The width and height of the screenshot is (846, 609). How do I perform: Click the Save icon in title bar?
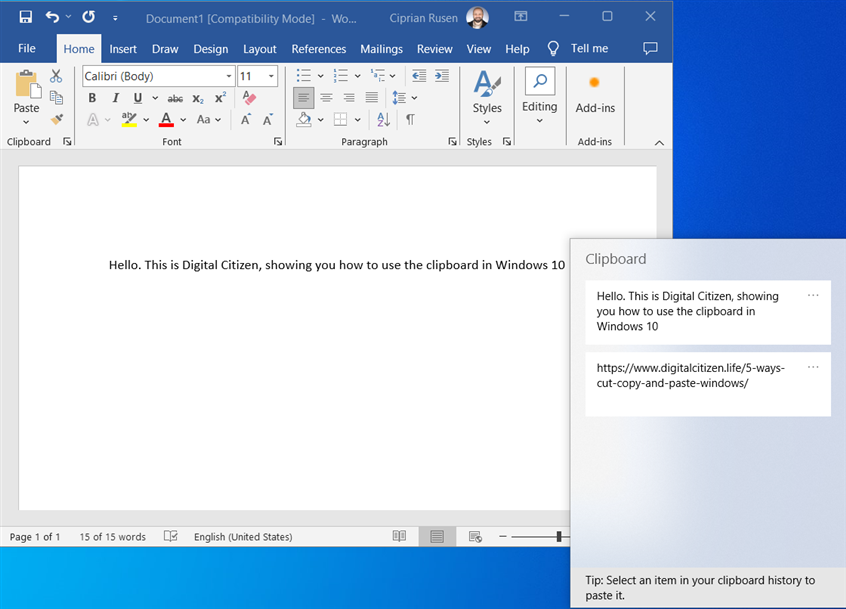point(25,17)
